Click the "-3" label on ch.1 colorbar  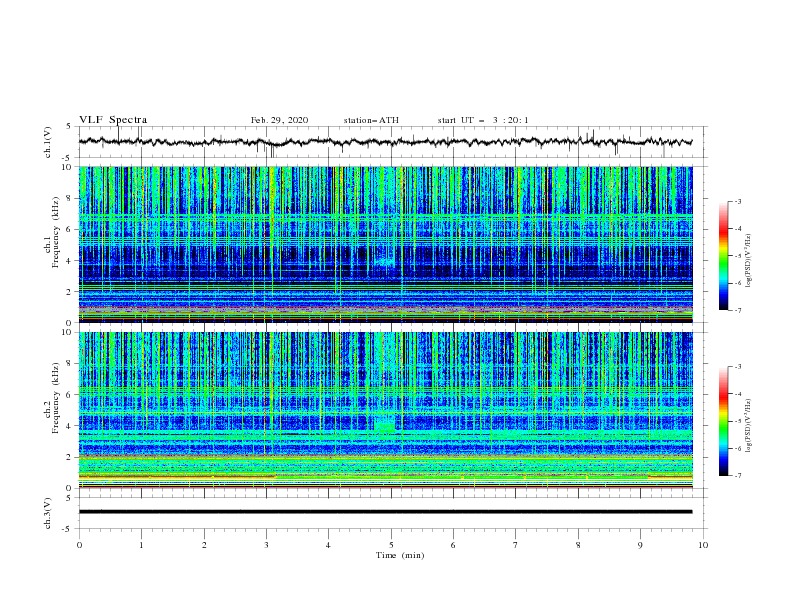(x=737, y=201)
